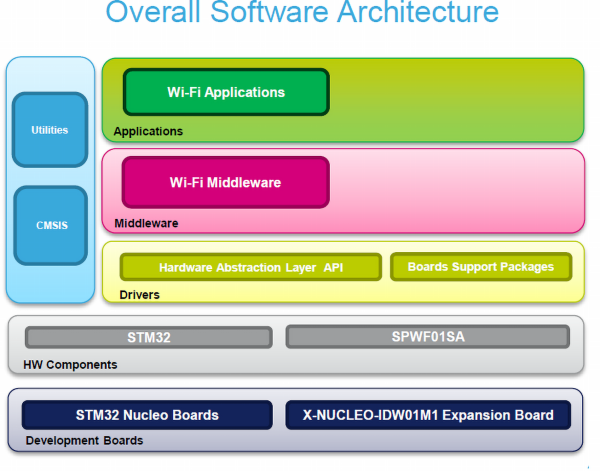The image size is (600, 471).
Task: Click the Middleware layer label
Action: click(x=146, y=223)
